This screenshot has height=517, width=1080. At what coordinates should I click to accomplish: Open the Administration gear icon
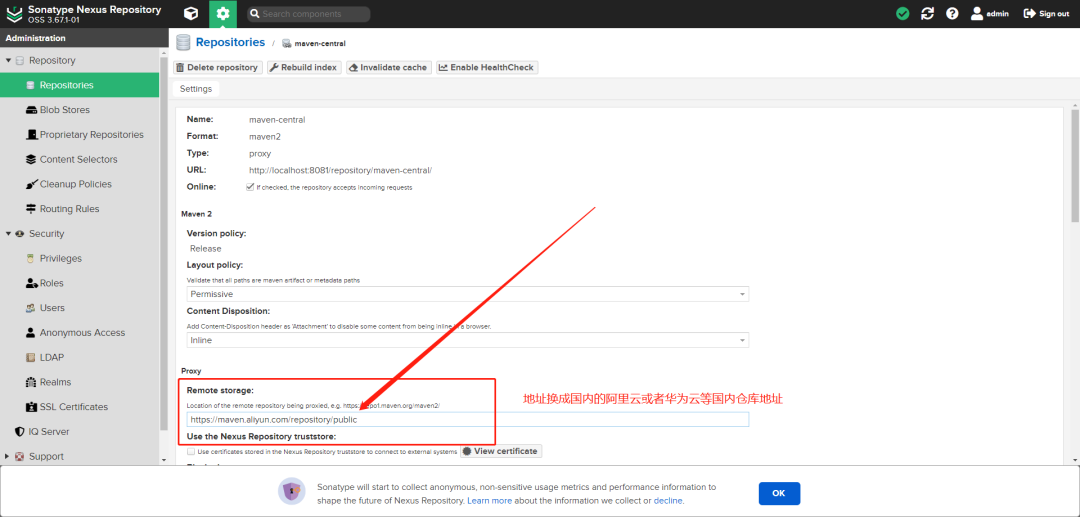(222, 14)
